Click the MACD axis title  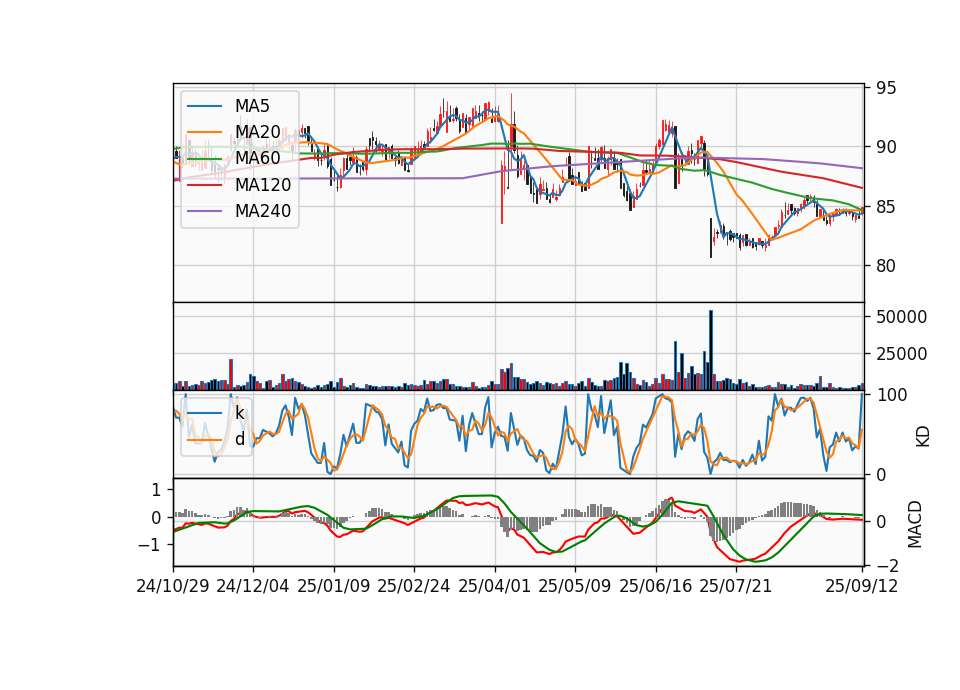click(x=915, y=524)
